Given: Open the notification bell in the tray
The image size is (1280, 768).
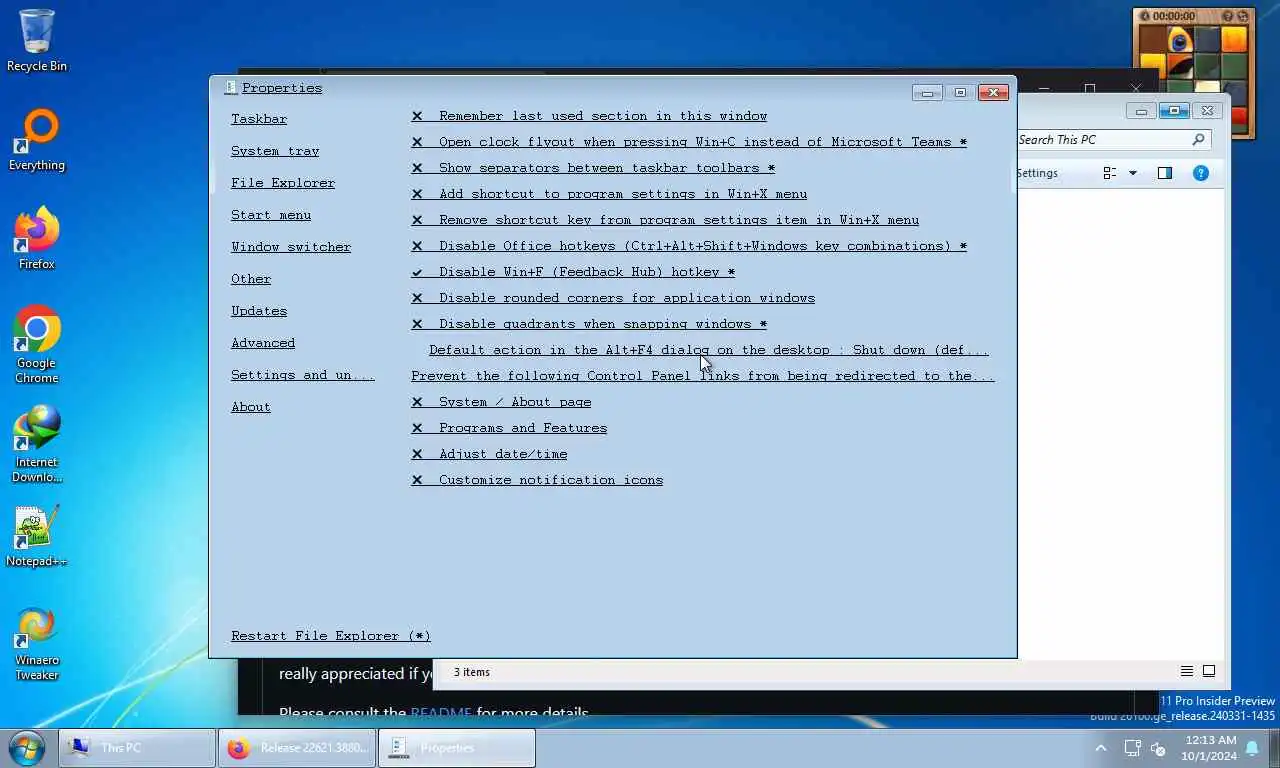Looking at the screenshot, I should point(1252,748).
